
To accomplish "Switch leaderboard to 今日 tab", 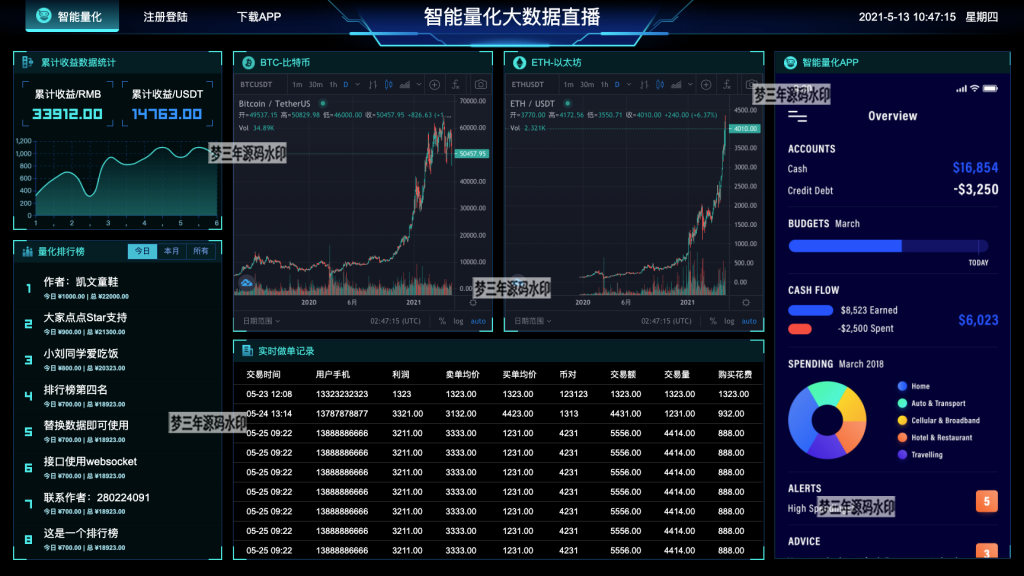I will (142, 251).
